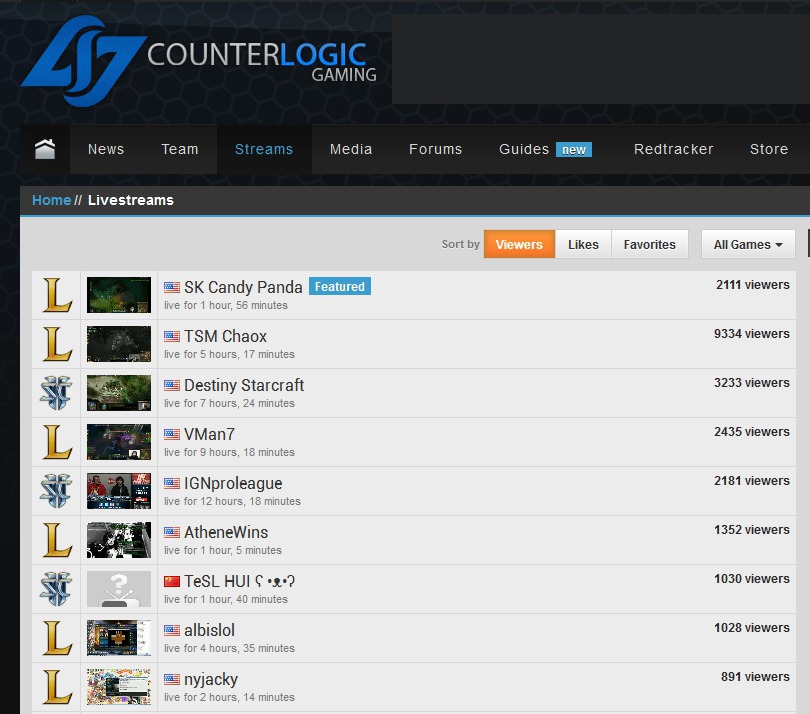Viewport: 810px width, 714px height.
Task: Open the News menu item
Action: 106,149
